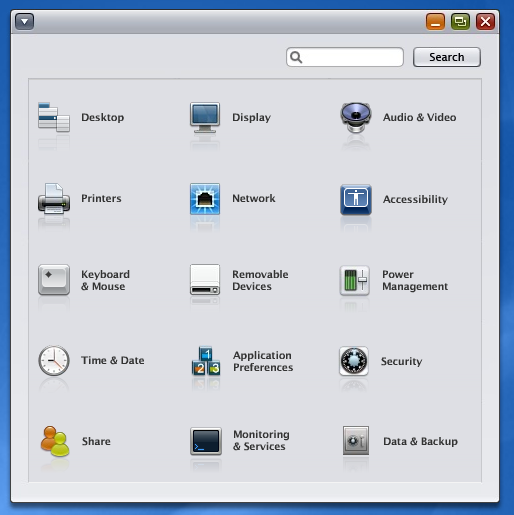The image size is (514, 515).
Task: Open the Desktop settings icon
Action: point(54,117)
